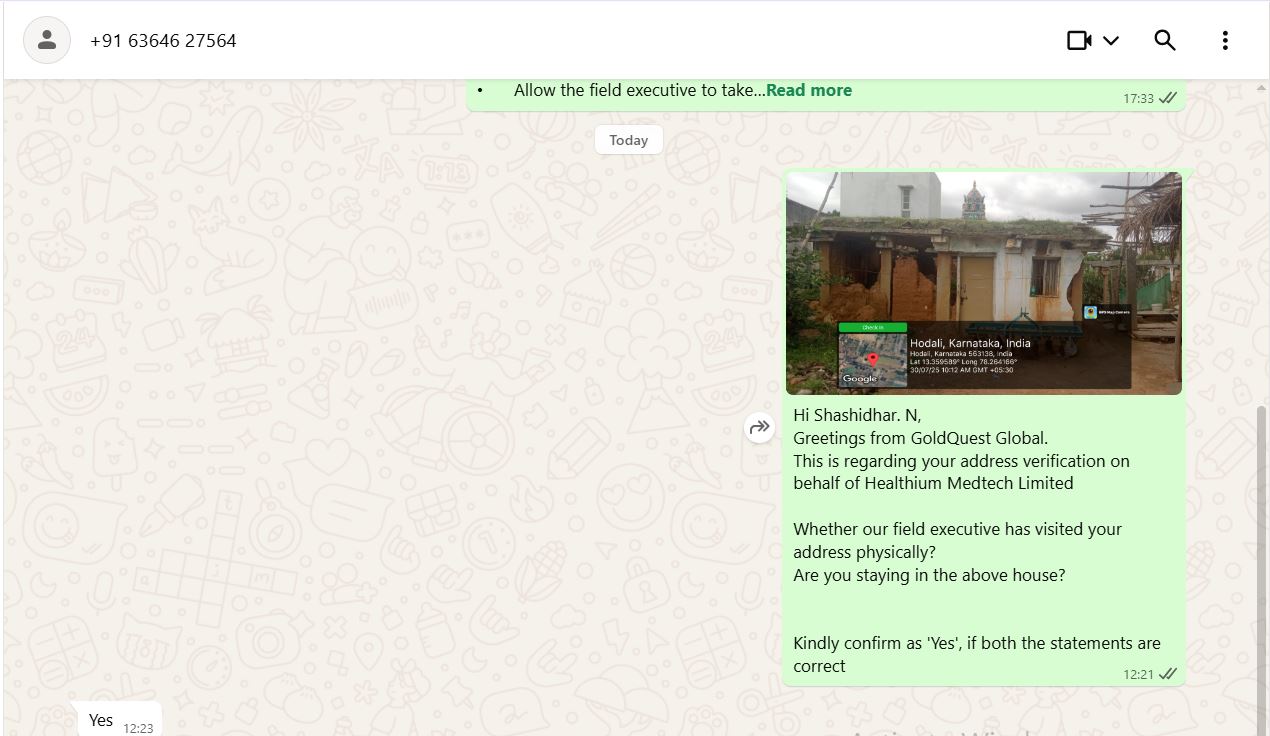Screen dimensions: 1270x736
Task: Expand message with Read more link
Action: click(x=809, y=90)
